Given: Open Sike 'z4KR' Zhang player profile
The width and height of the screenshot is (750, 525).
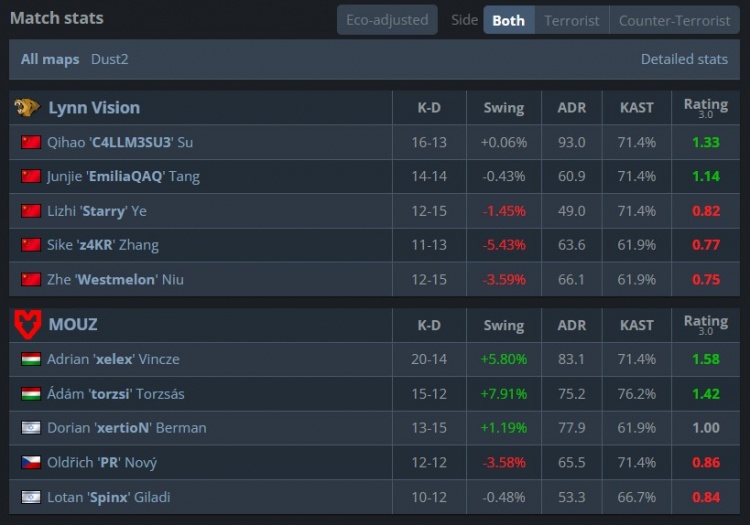Looking at the screenshot, I should (x=103, y=245).
